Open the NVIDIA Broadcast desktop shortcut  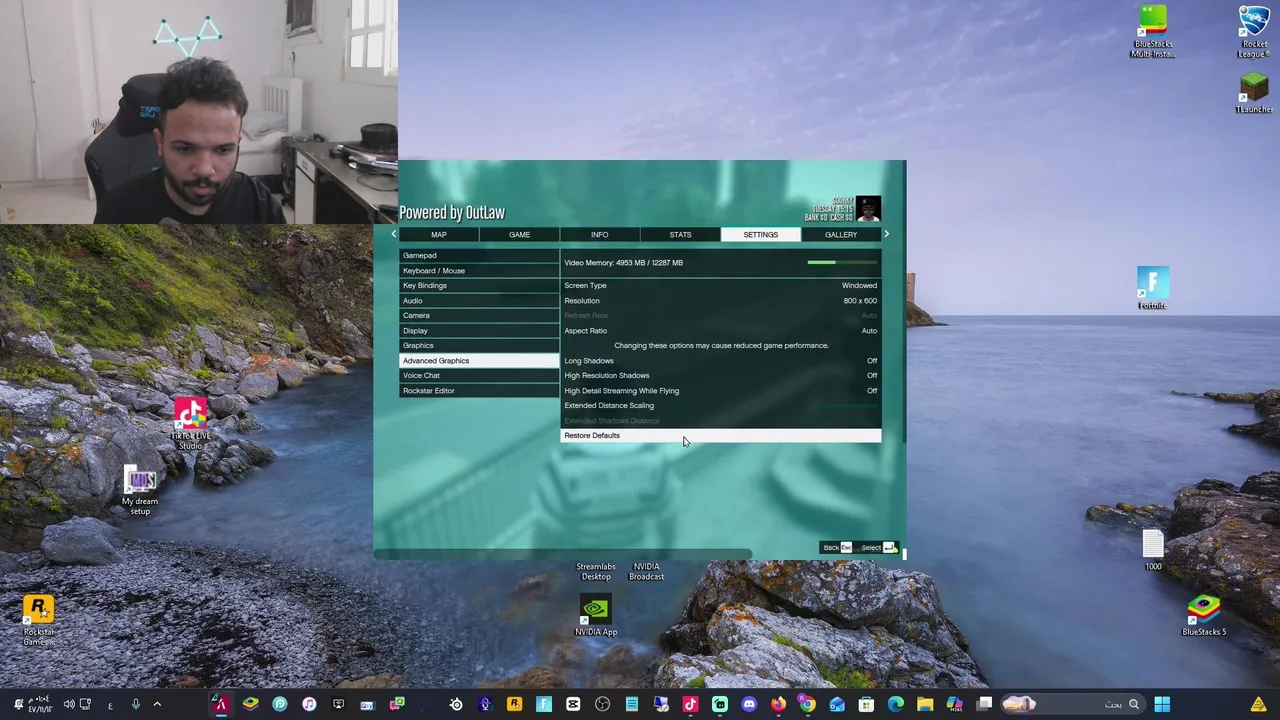[647, 571]
